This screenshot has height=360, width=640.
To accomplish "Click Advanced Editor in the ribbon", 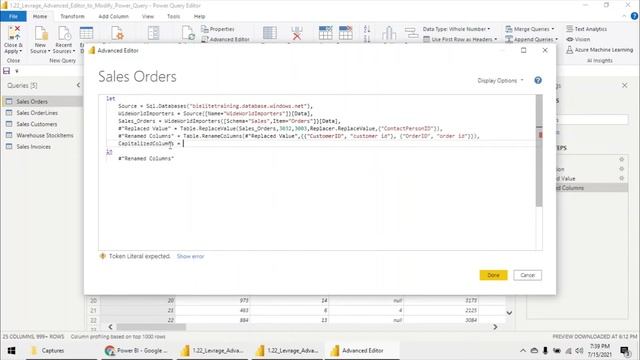I will tap(225, 39).
